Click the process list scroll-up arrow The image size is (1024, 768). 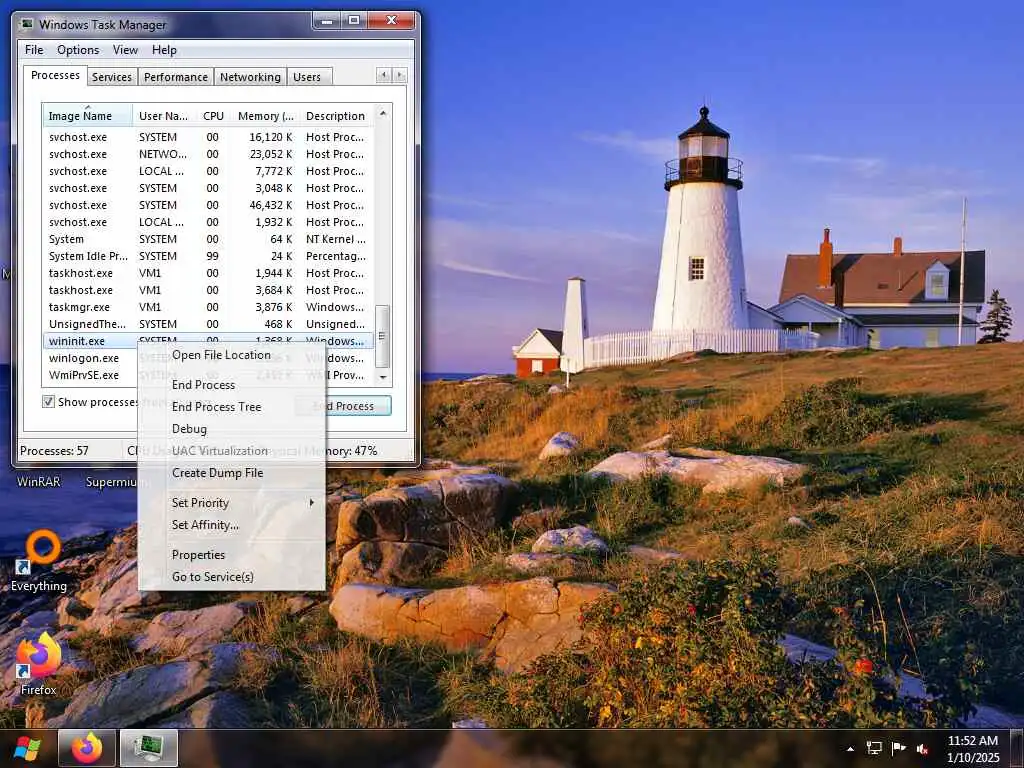click(x=383, y=114)
